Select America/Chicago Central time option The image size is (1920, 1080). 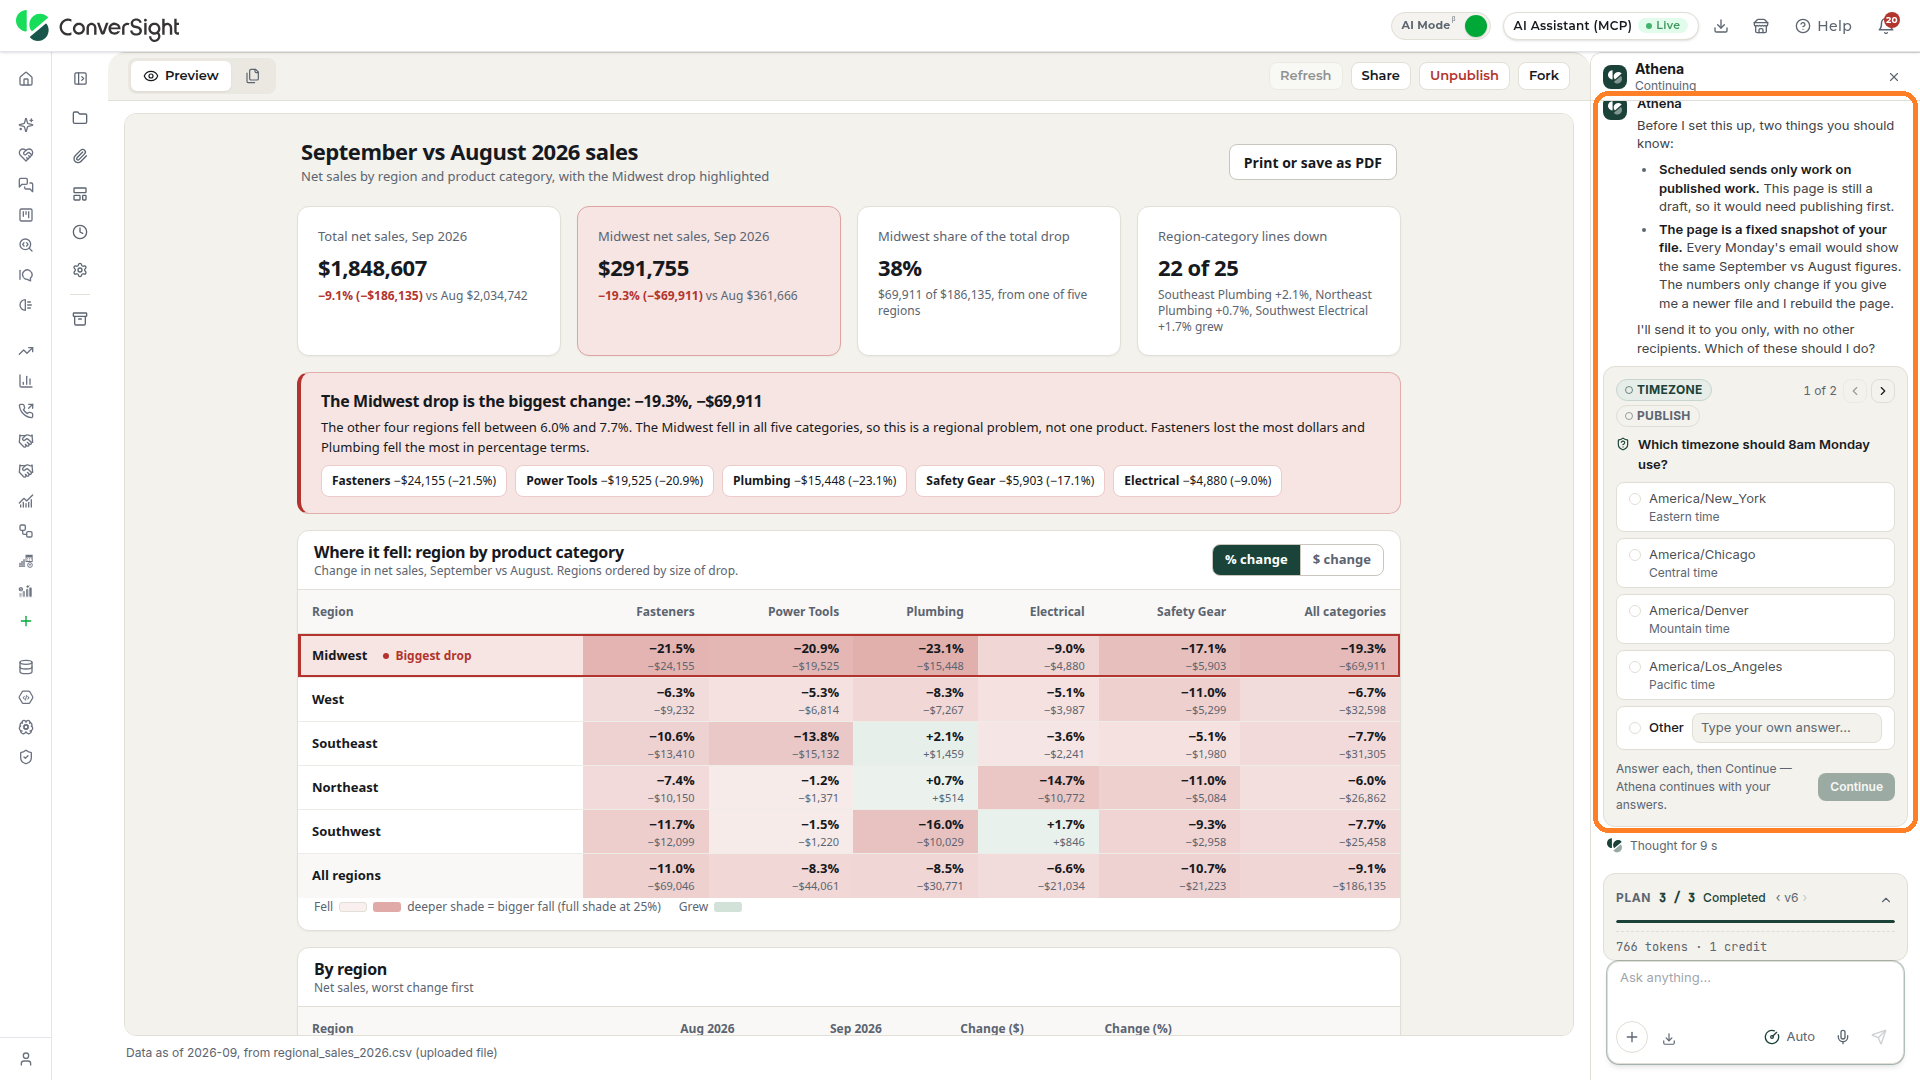tap(1755, 563)
